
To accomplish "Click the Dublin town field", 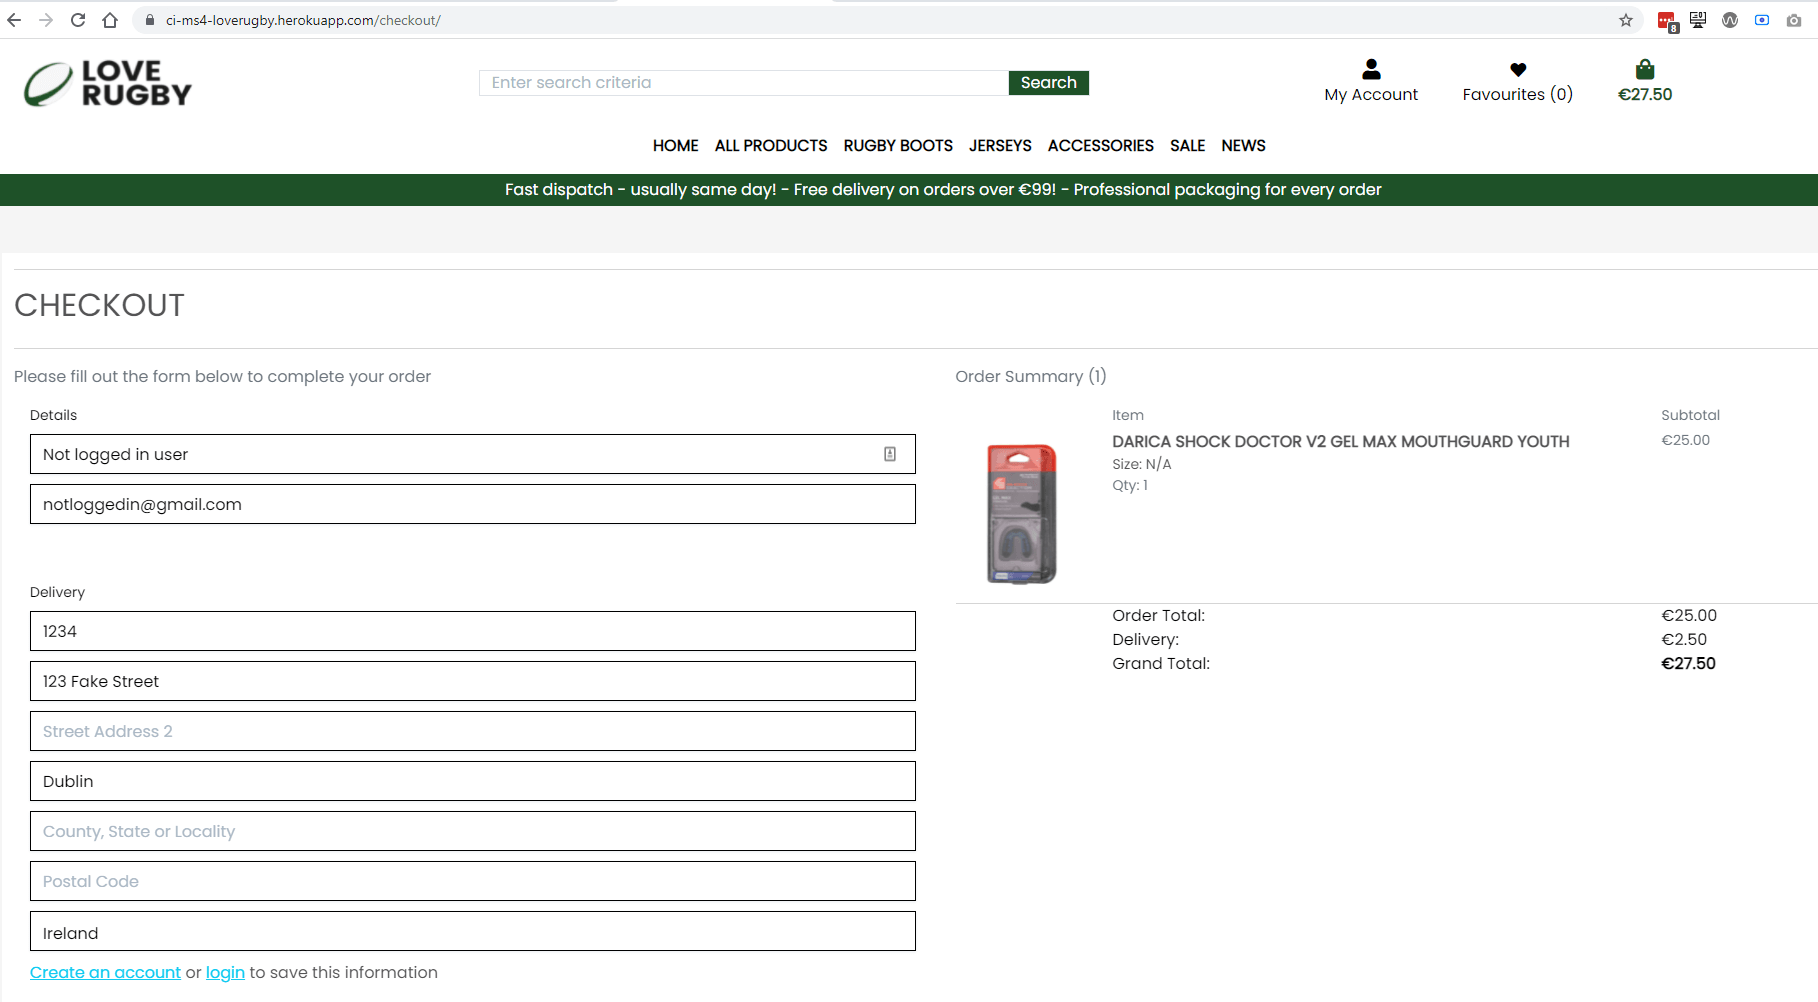I will pos(473,781).
